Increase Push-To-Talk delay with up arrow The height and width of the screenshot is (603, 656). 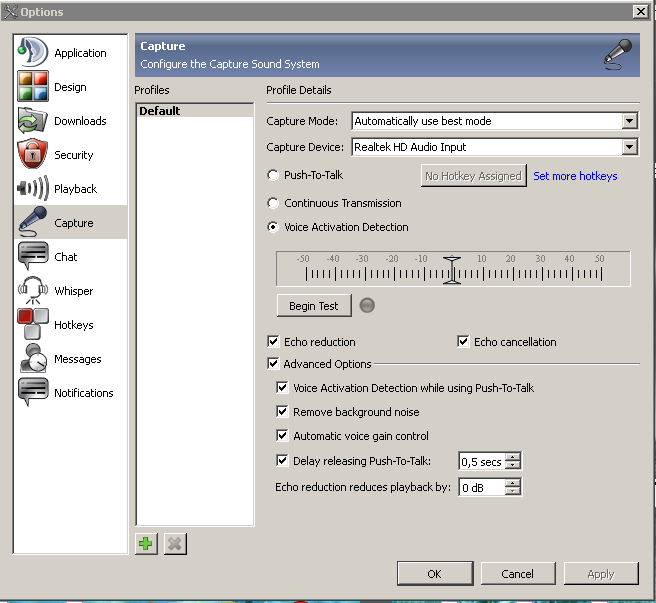[x=512, y=457]
